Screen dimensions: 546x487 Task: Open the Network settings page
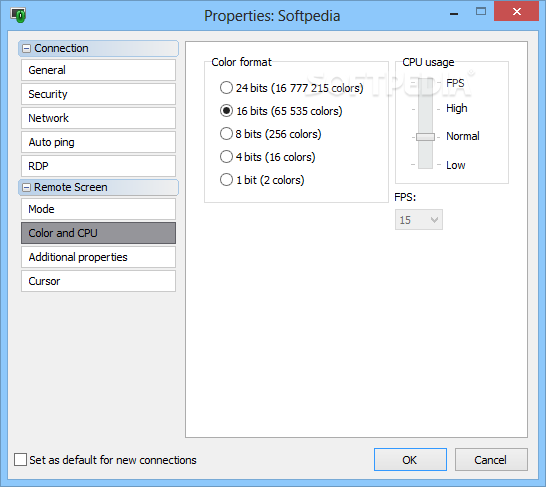tap(98, 118)
